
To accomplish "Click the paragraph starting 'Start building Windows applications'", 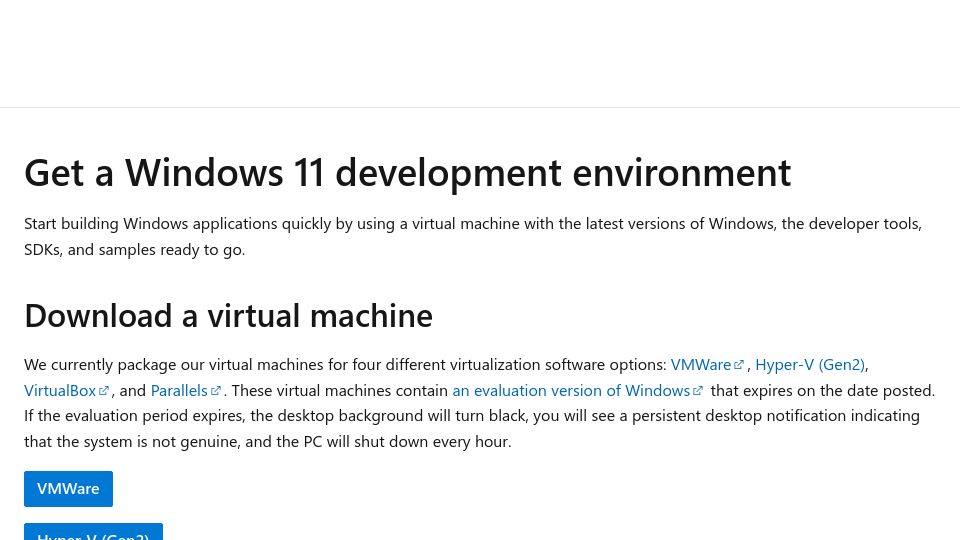I will [x=473, y=236].
